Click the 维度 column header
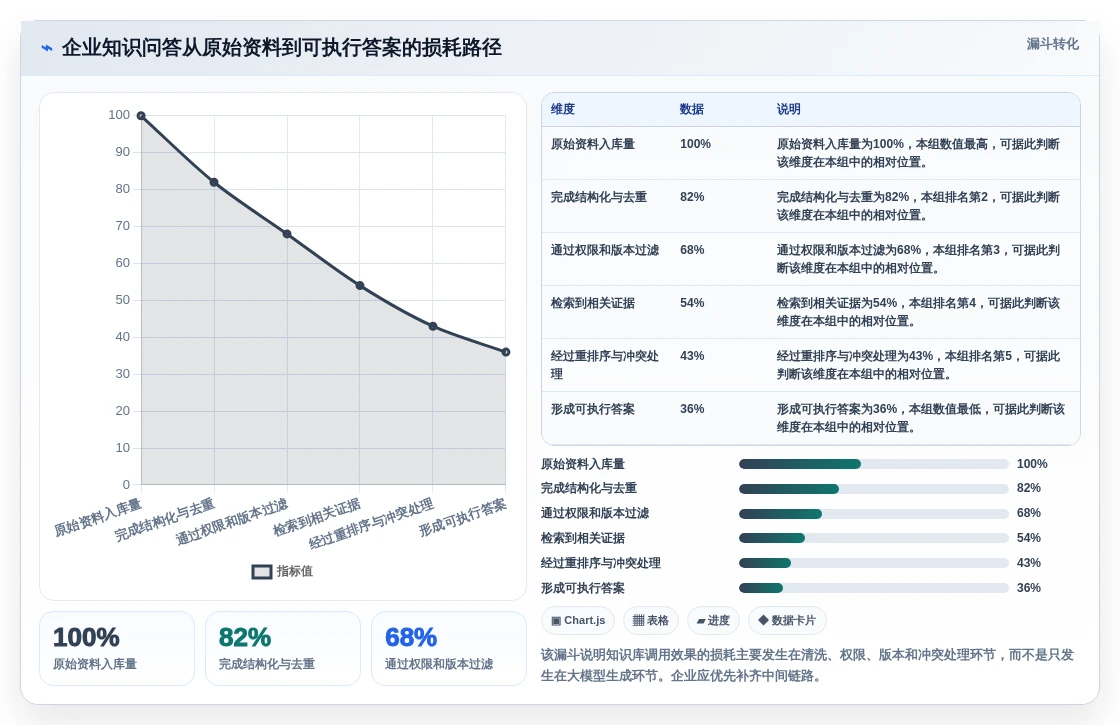The image size is (1120, 725). pos(563,109)
